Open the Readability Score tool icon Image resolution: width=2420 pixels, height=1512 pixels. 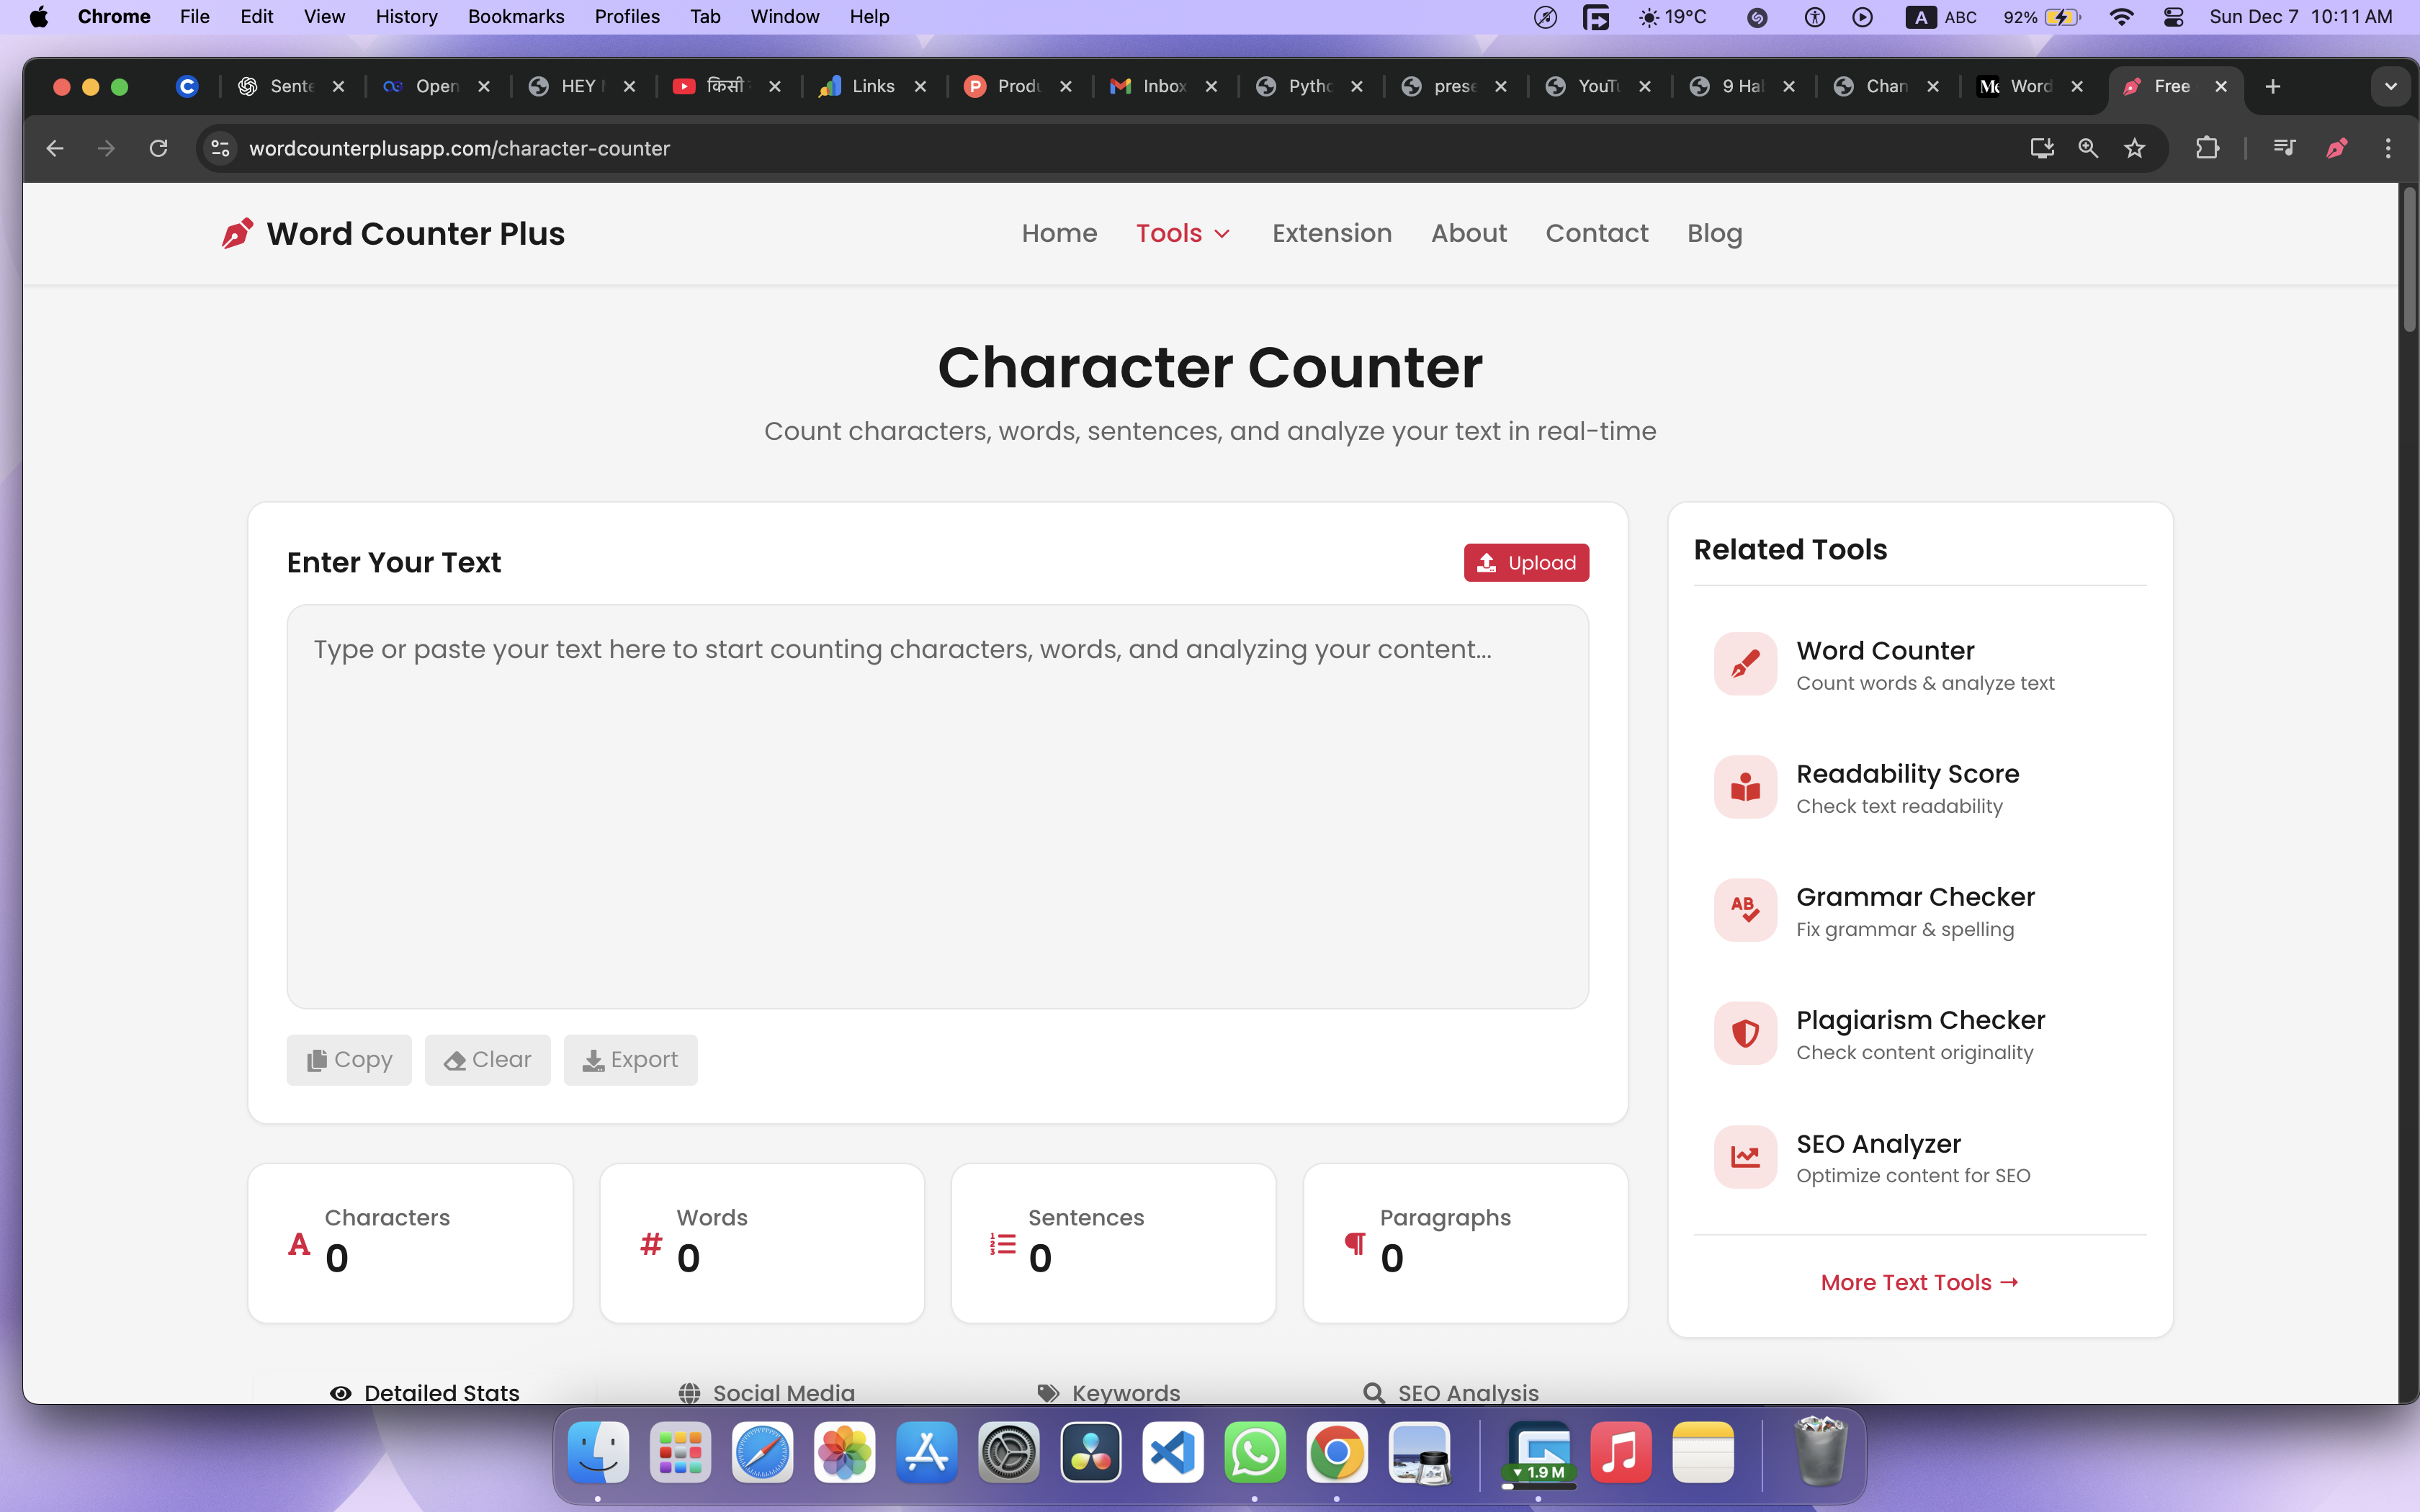[x=1745, y=787]
